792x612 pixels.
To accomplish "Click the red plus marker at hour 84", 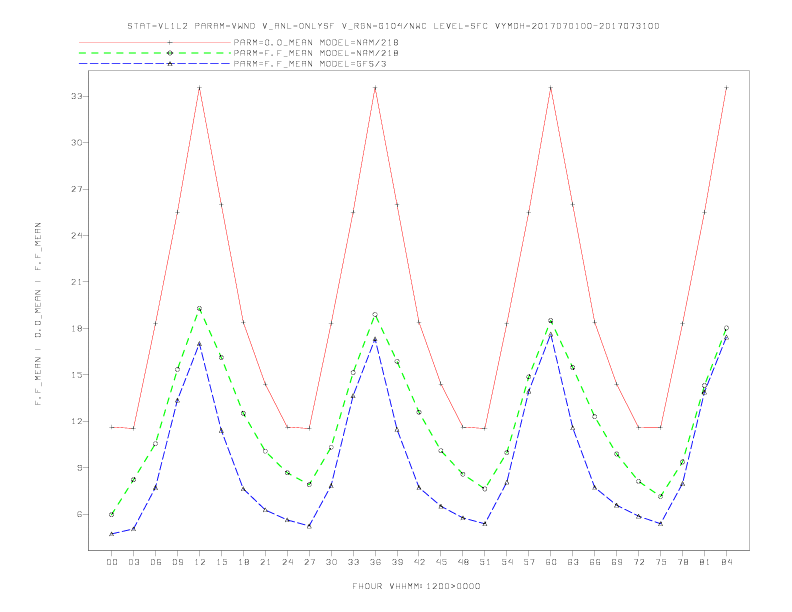I will [726, 88].
